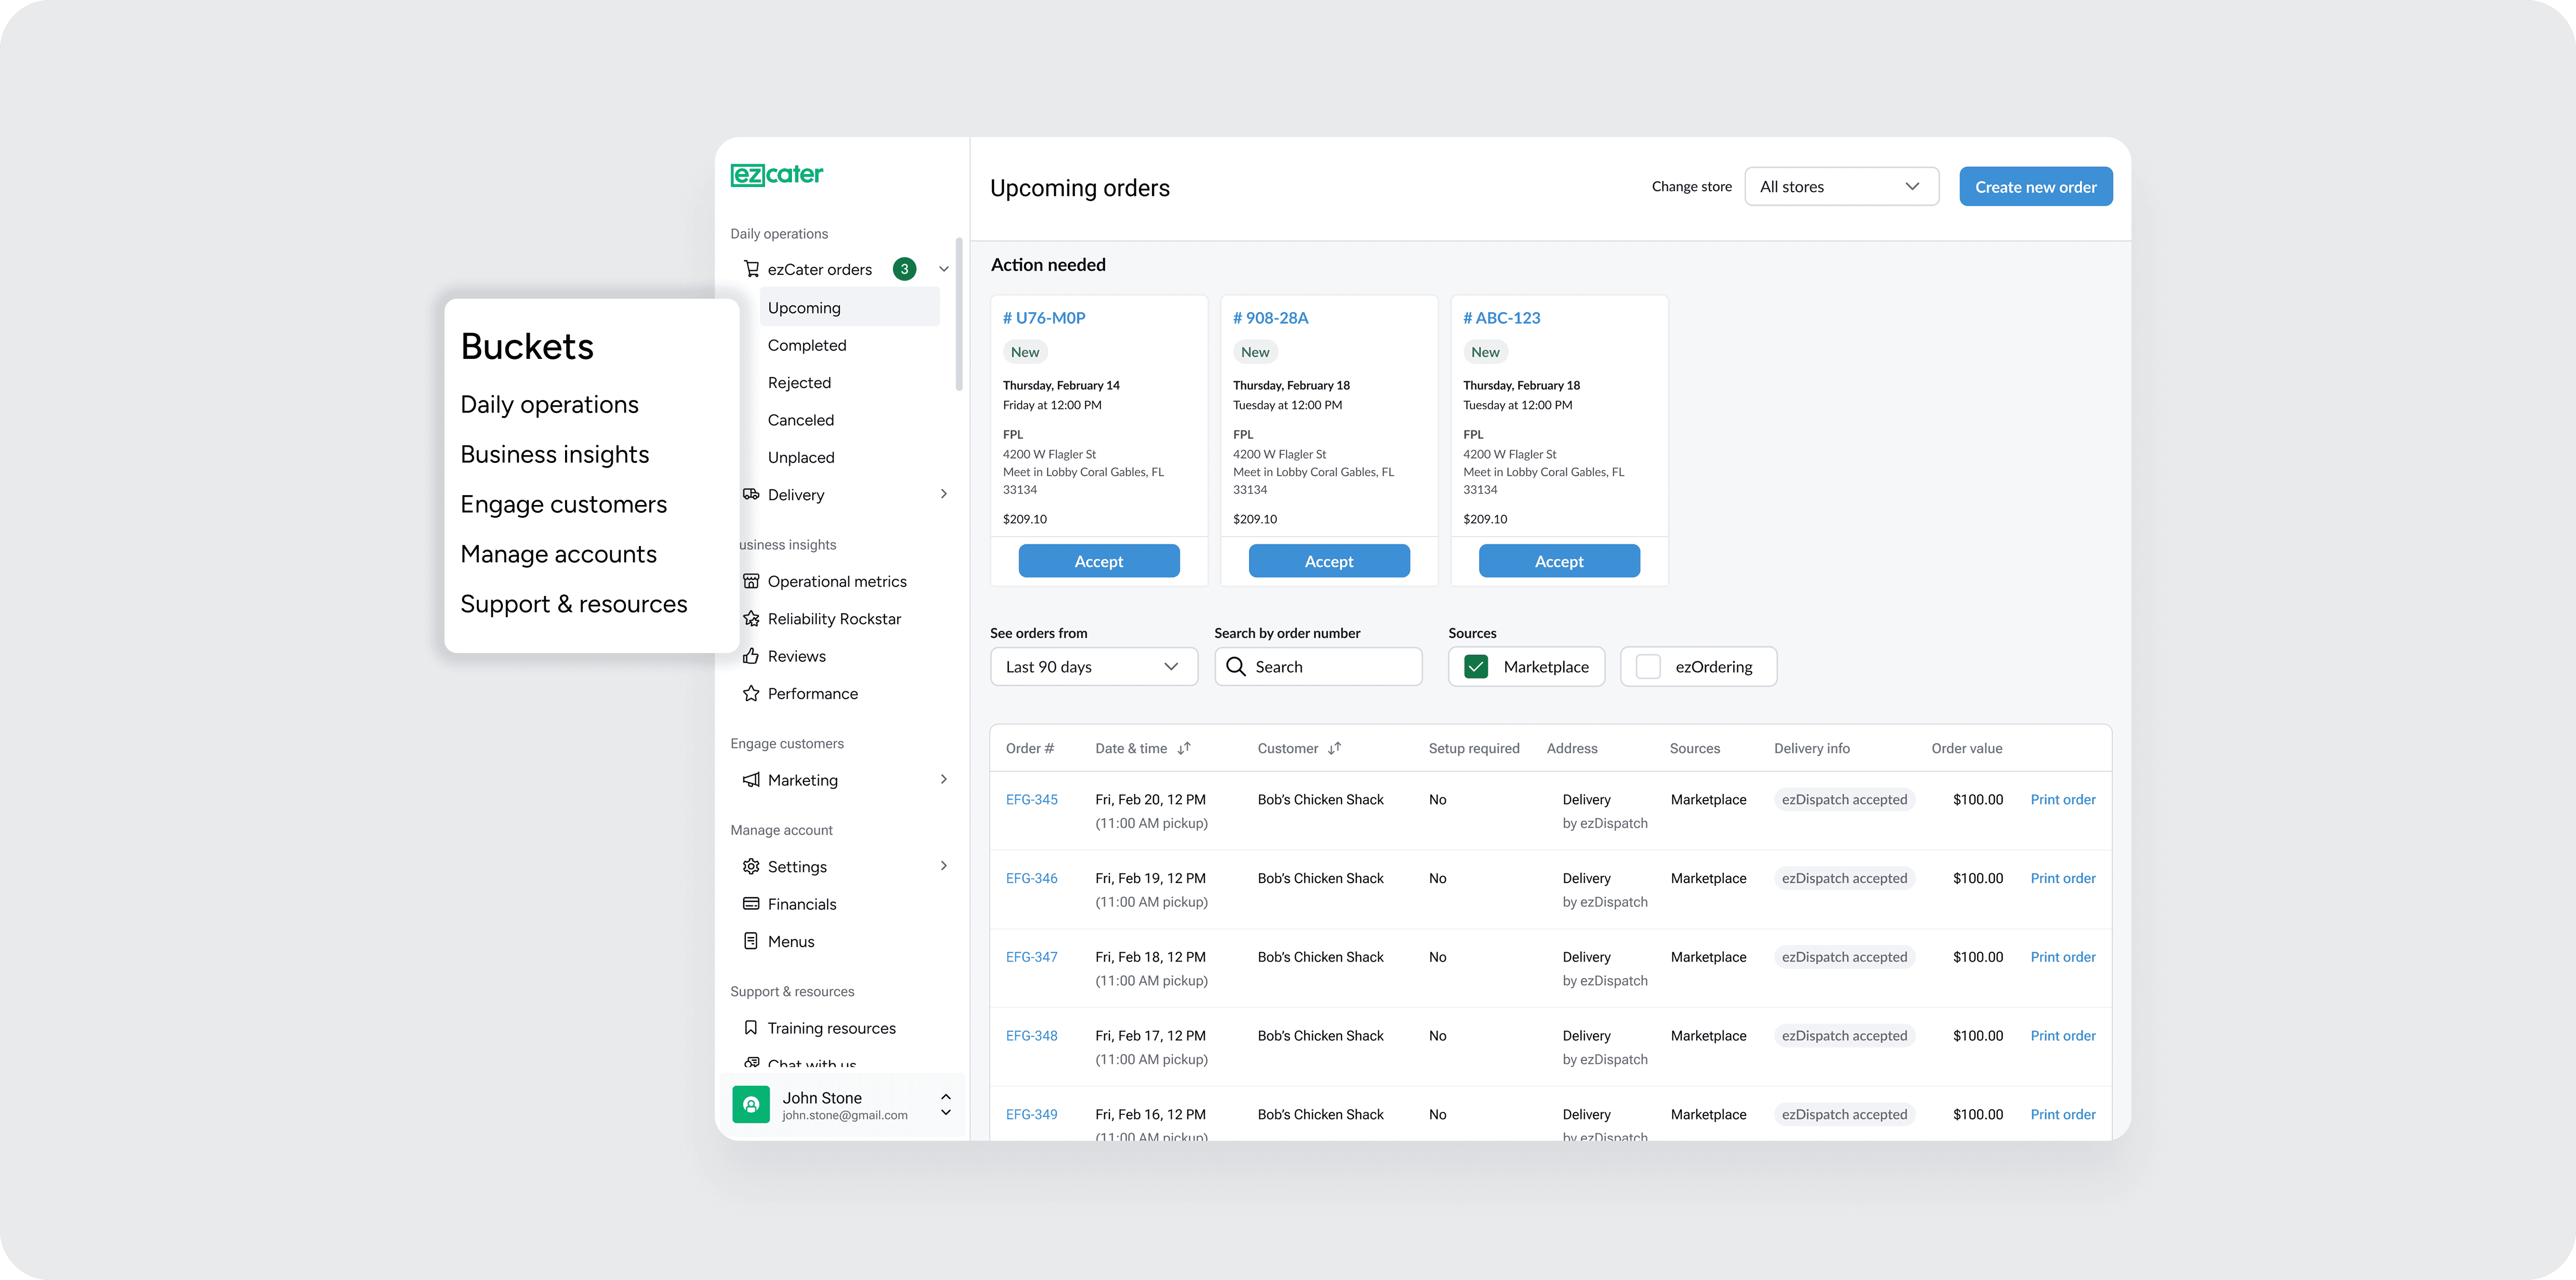Uncheck the Marketplace source checkbox
The height and width of the screenshot is (1280, 2576).
pos(1476,667)
